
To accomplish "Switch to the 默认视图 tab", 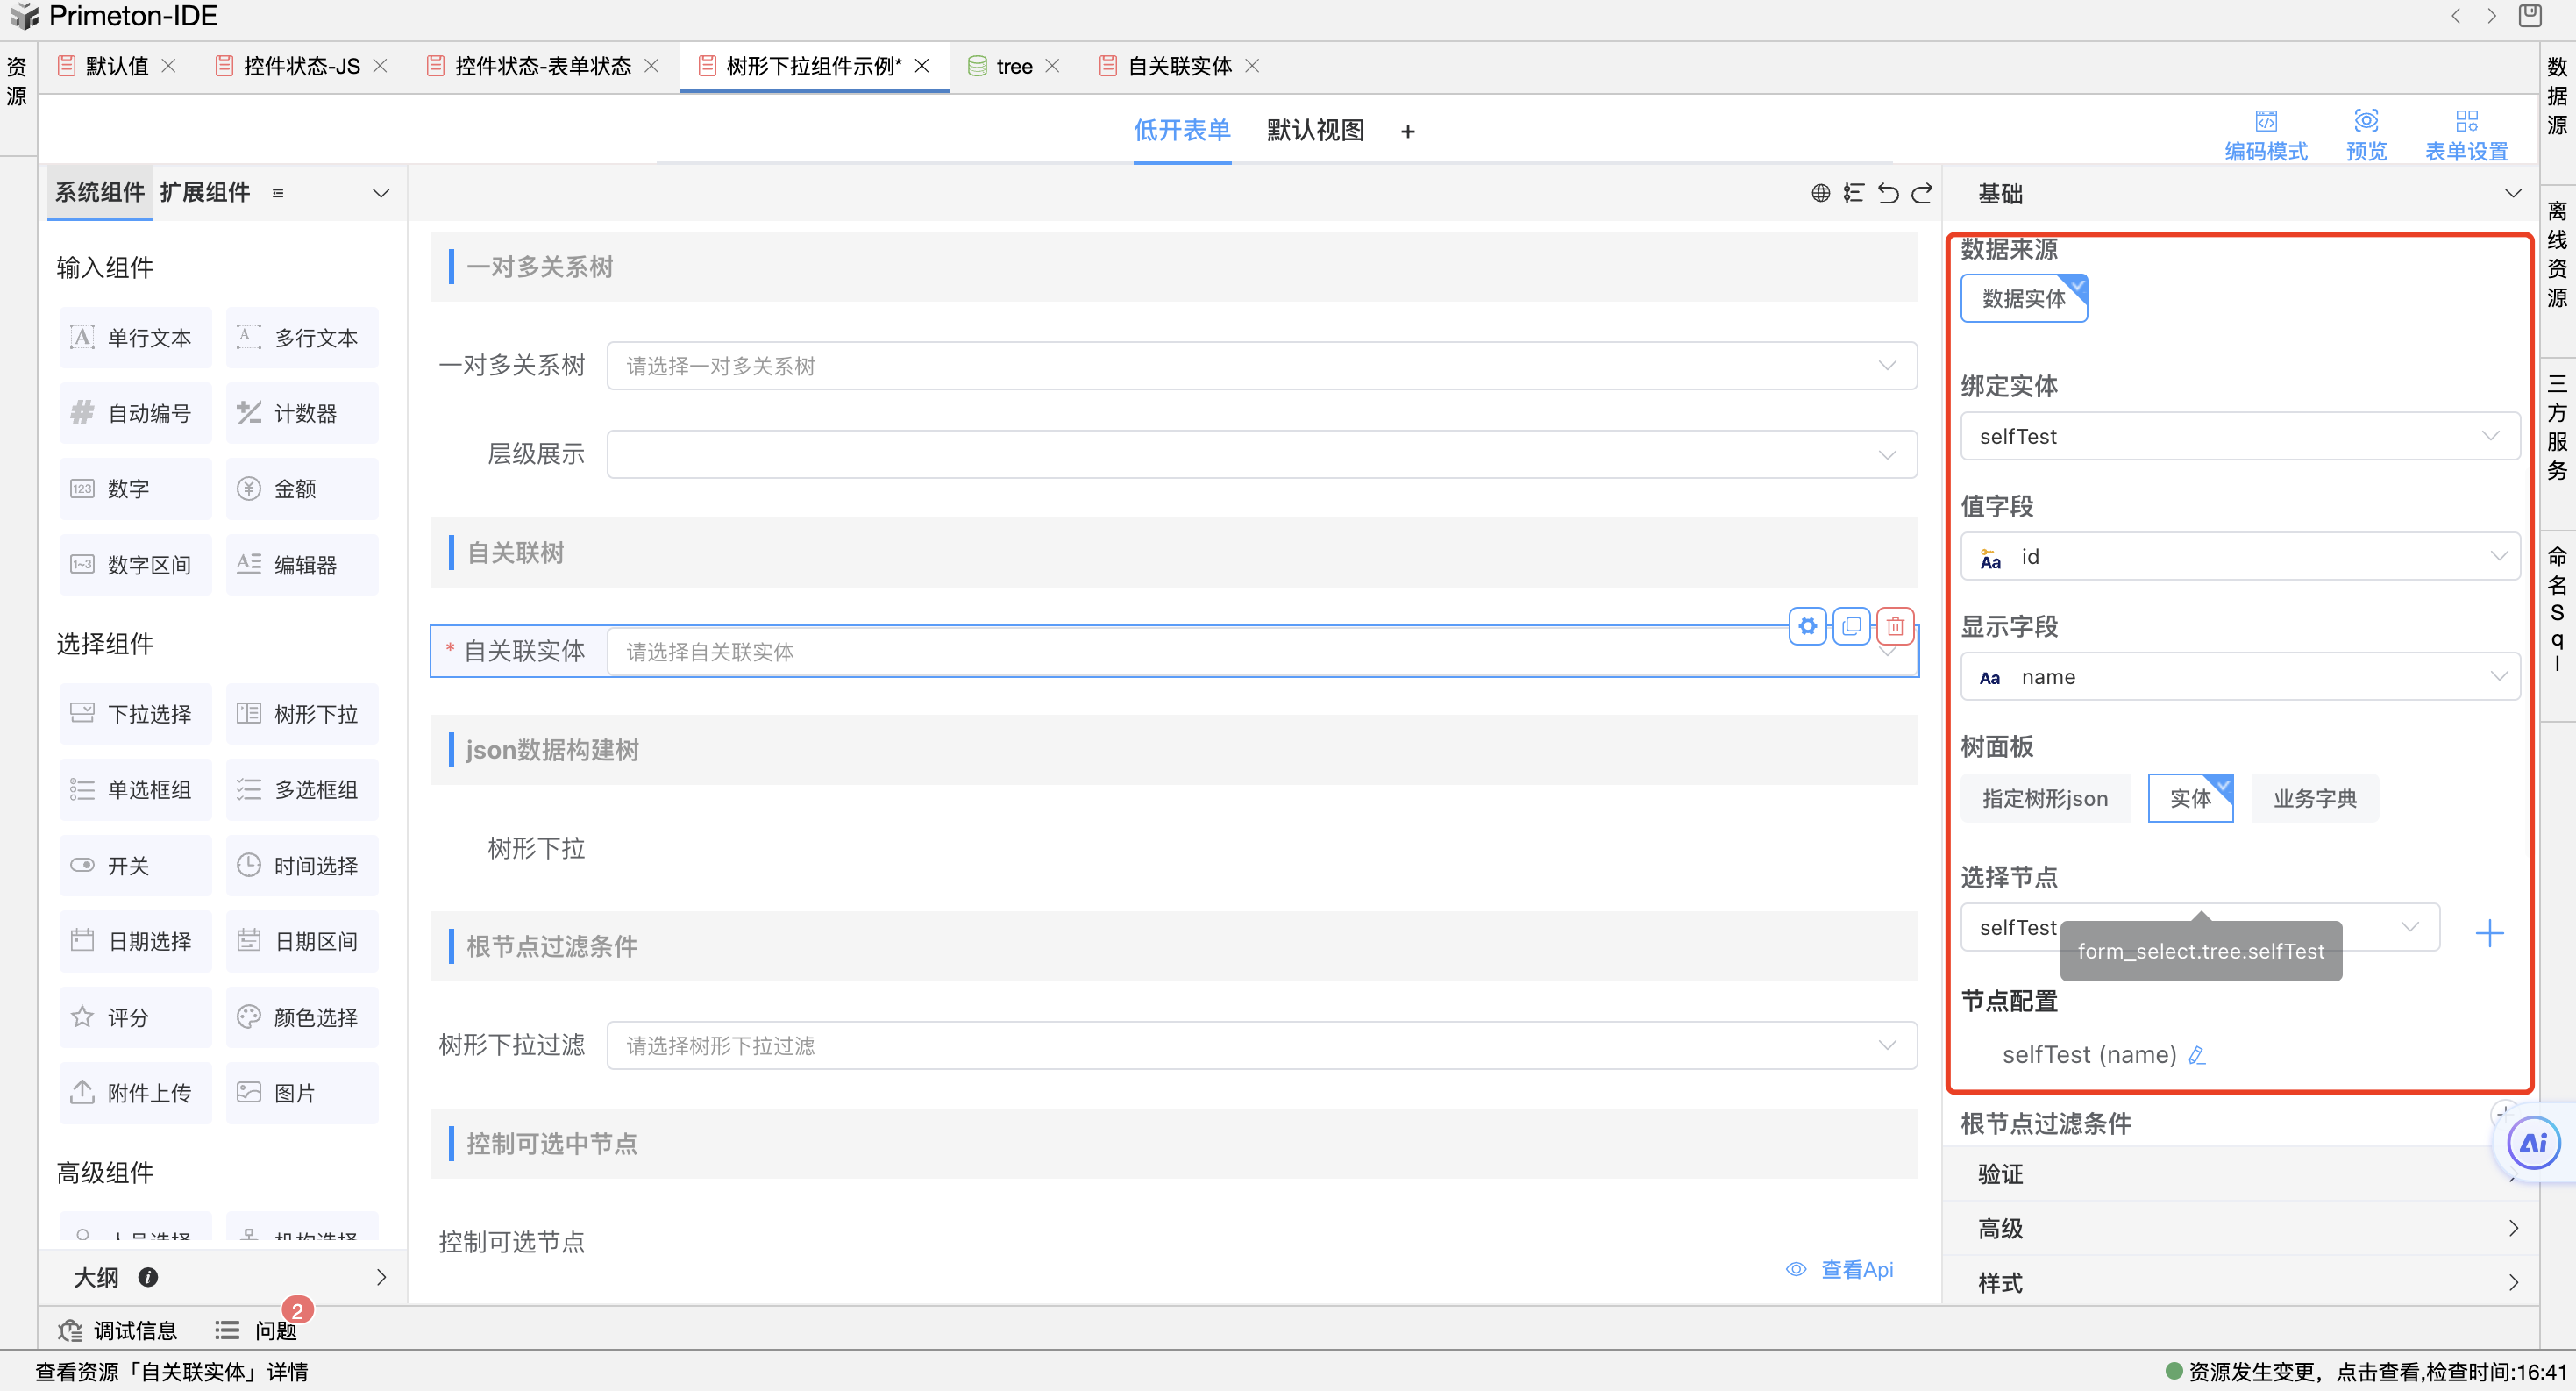I will click(x=1315, y=130).
